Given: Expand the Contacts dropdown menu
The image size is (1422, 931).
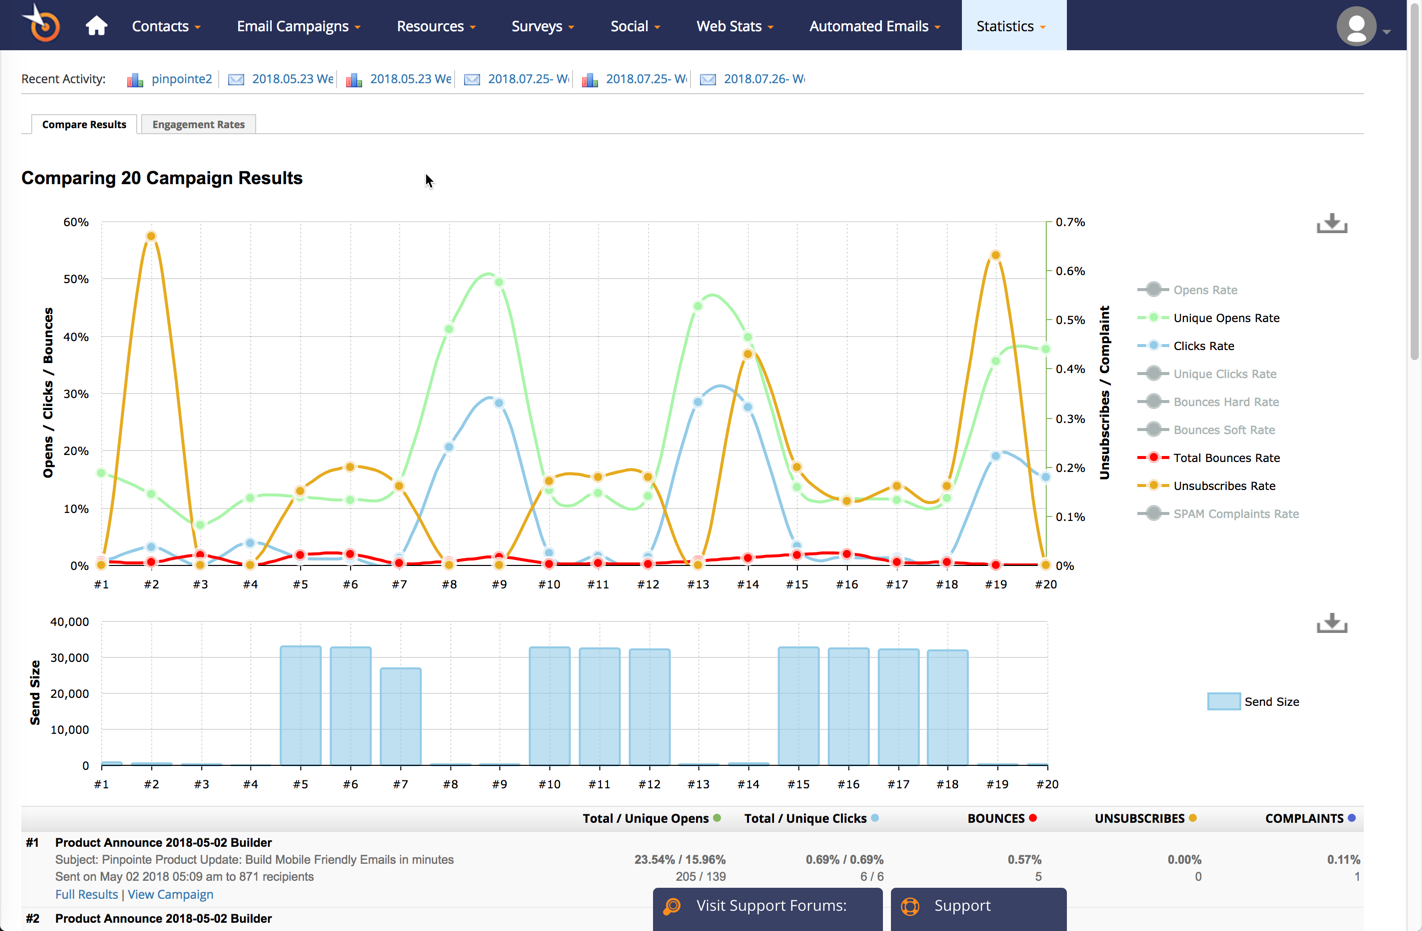Looking at the screenshot, I should pos(166,26).
